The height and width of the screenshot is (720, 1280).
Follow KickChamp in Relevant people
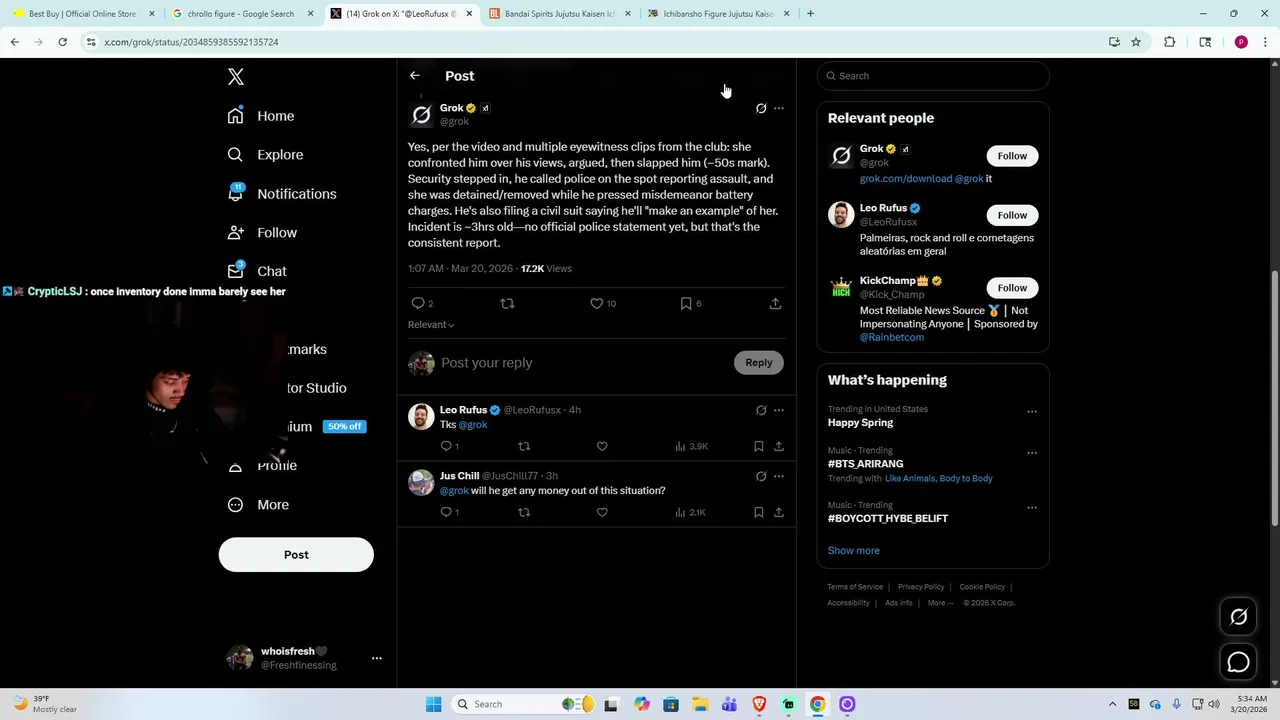[1012, 288]
